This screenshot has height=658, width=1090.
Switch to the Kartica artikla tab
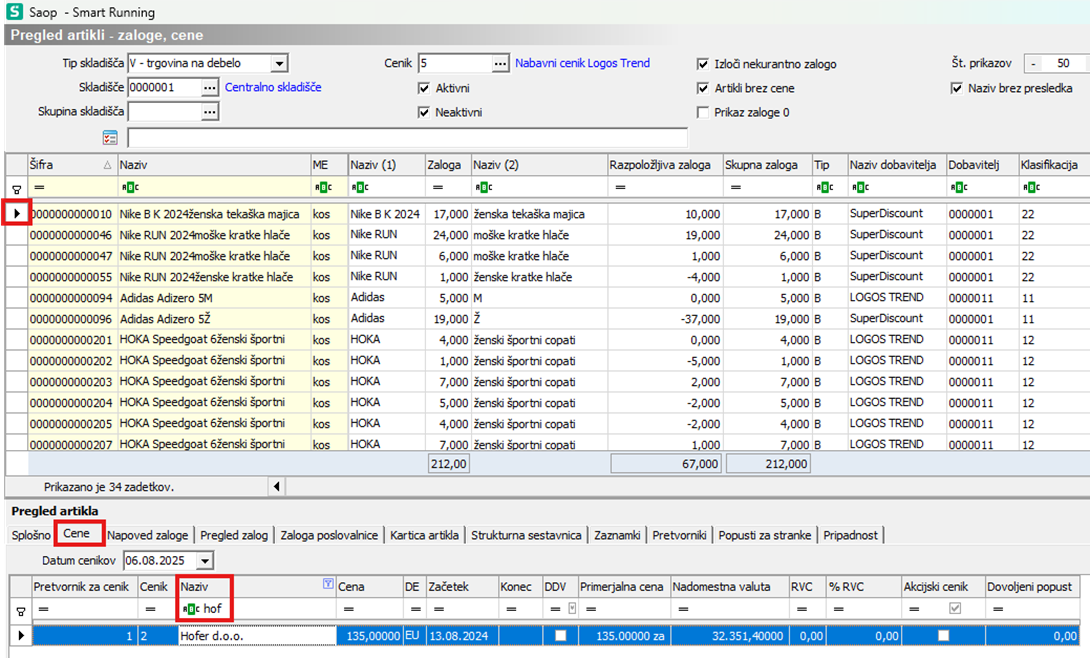pyautogui.click(x=427, y=535)
